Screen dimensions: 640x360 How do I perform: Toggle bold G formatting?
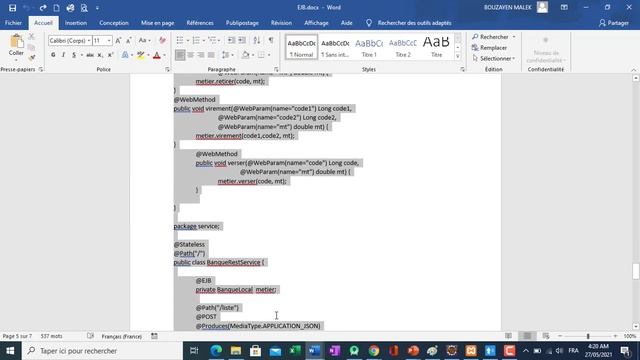click(x=53, y=55)
